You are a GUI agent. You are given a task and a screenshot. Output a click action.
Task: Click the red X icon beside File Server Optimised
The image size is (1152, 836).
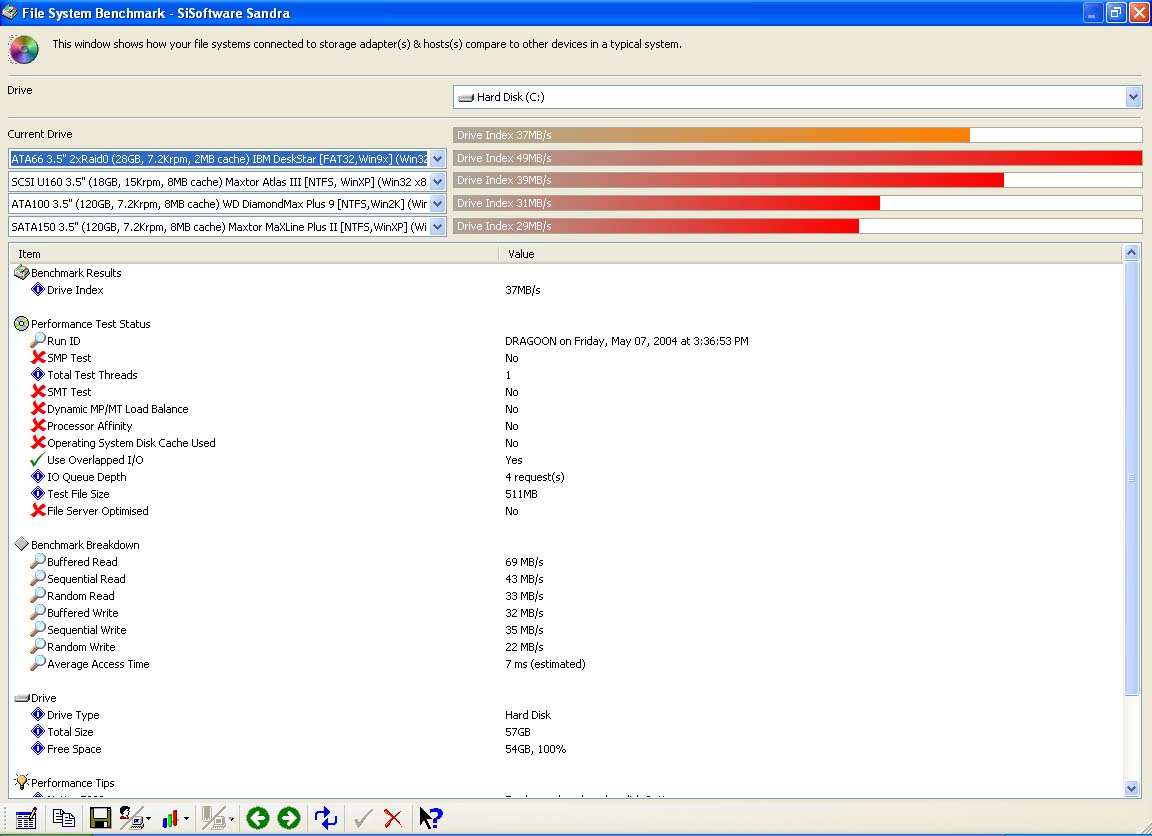tap(38, 510)
